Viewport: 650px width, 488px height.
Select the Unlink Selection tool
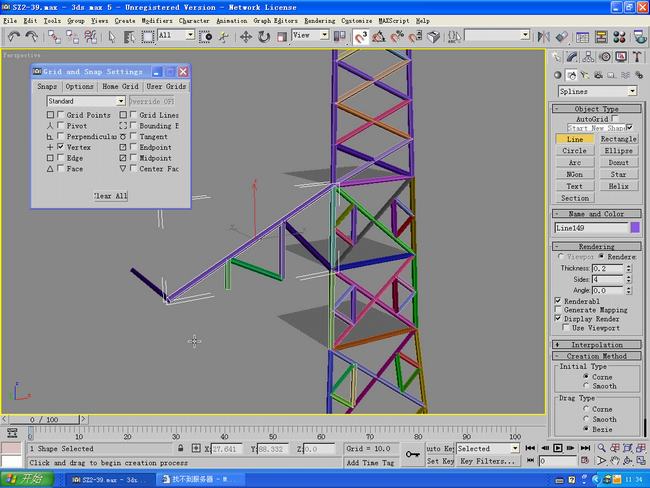[72, 37]
